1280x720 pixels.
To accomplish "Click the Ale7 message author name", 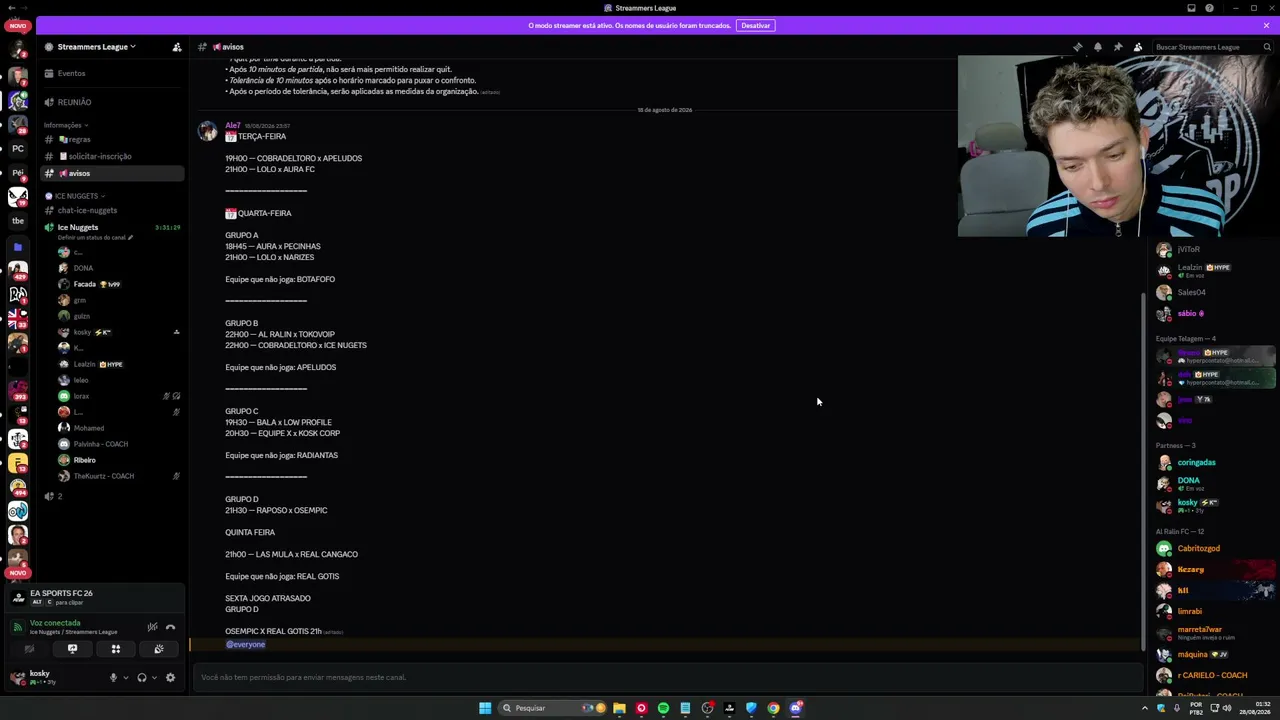I will 232,125.
